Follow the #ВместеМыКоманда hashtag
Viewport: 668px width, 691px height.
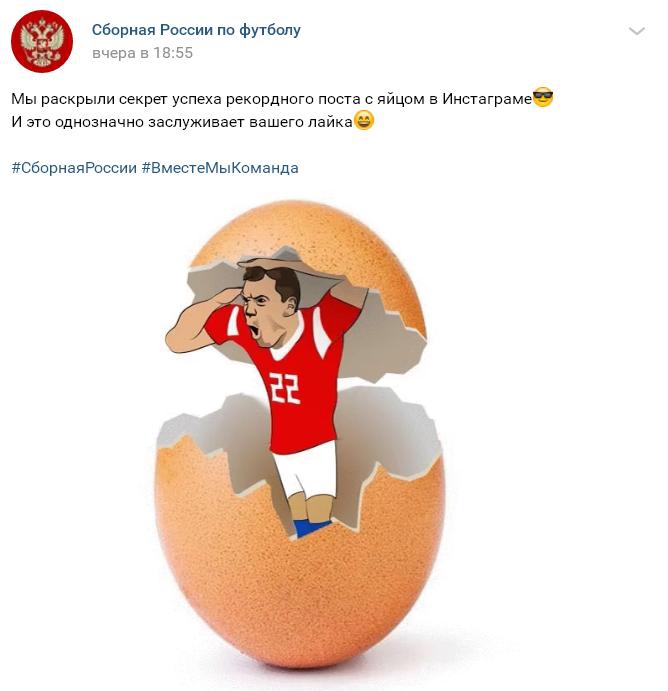pos(220,168)
